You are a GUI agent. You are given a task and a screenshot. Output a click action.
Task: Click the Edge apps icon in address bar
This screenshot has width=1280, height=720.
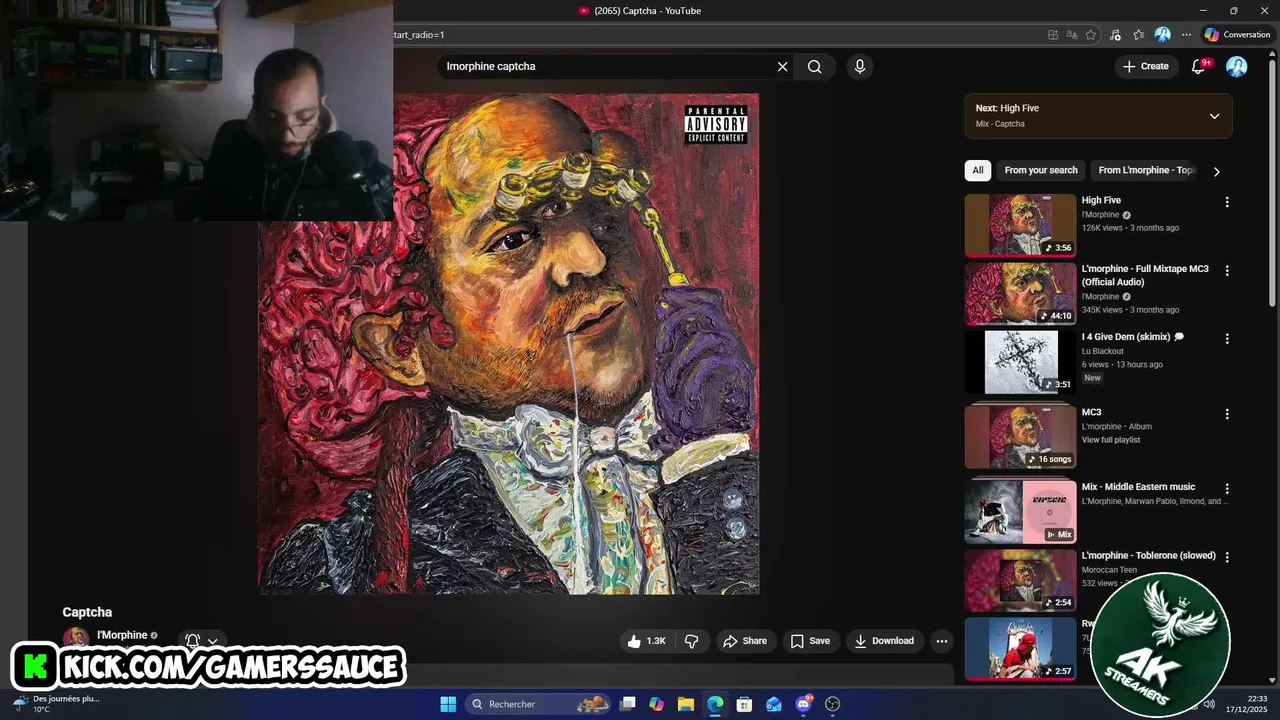[1052, 34]
